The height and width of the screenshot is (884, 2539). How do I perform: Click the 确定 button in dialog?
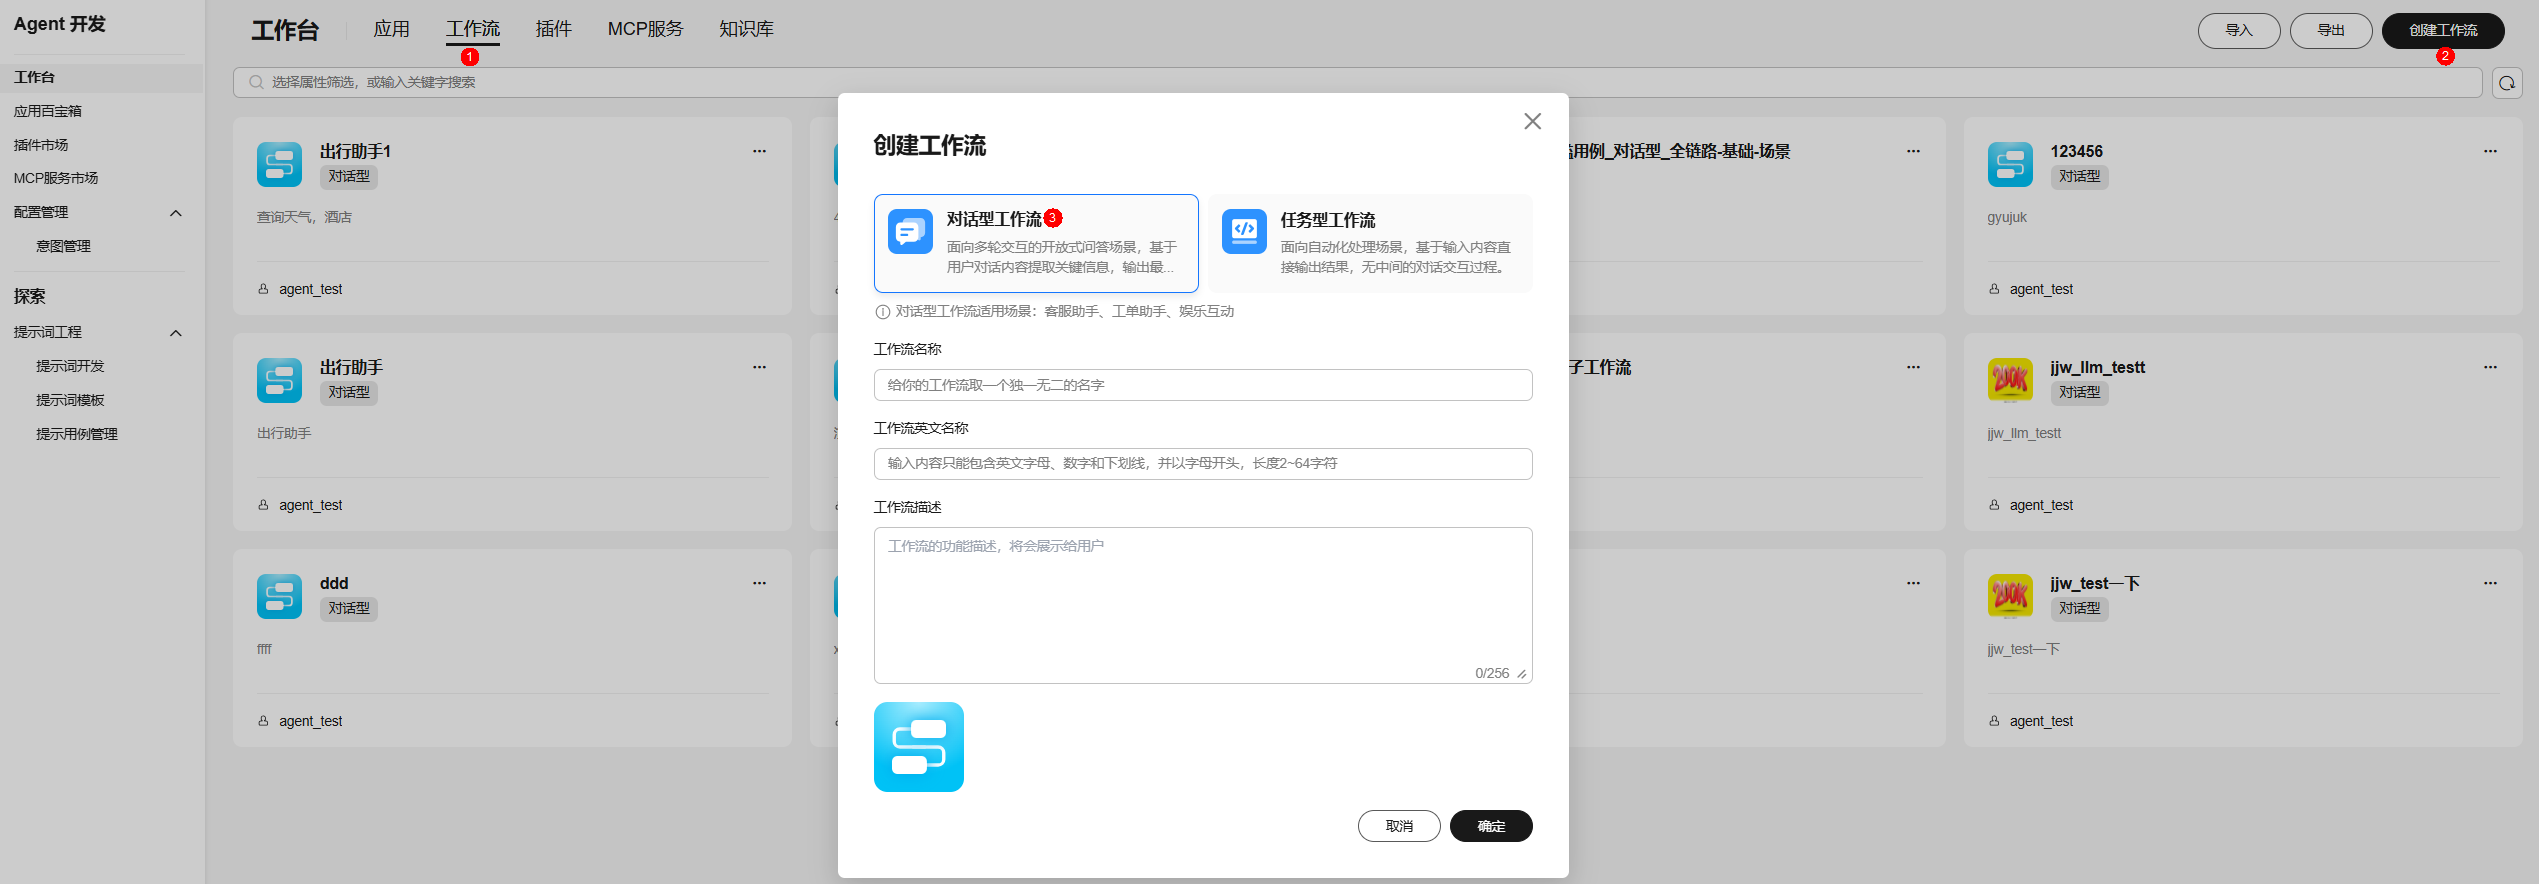[x=1490, y=826]
